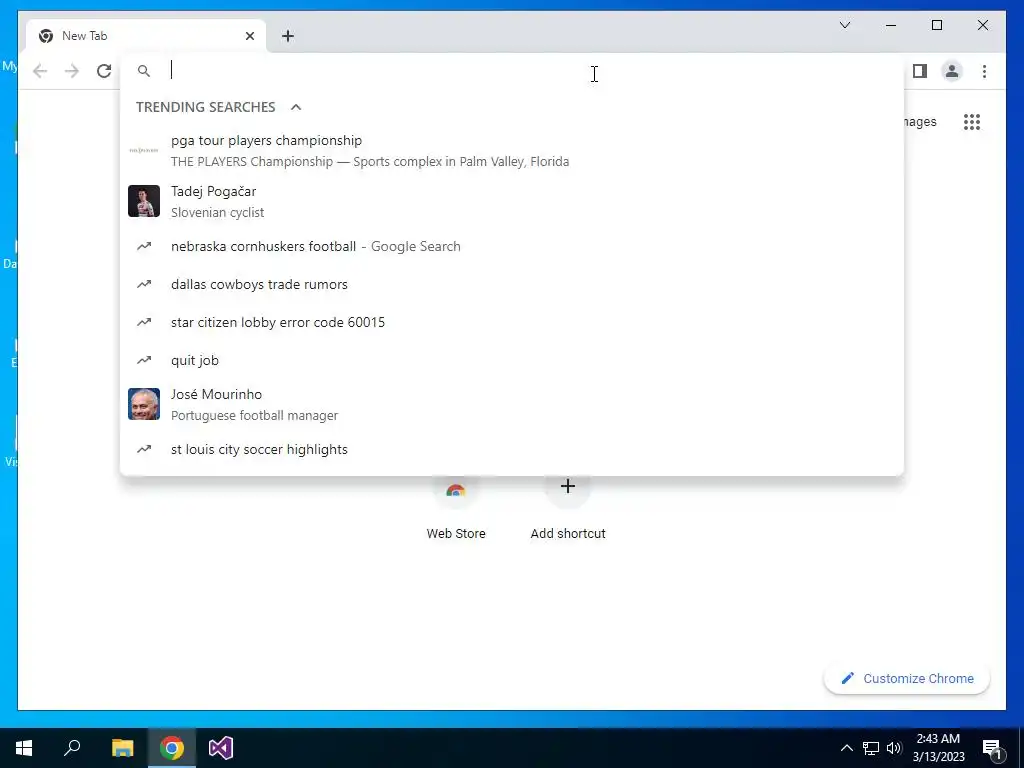The width and height of the screenshot is (1024, 768).
Task: Click trending icon beside dallas cowboys
Action: point(144,284)
